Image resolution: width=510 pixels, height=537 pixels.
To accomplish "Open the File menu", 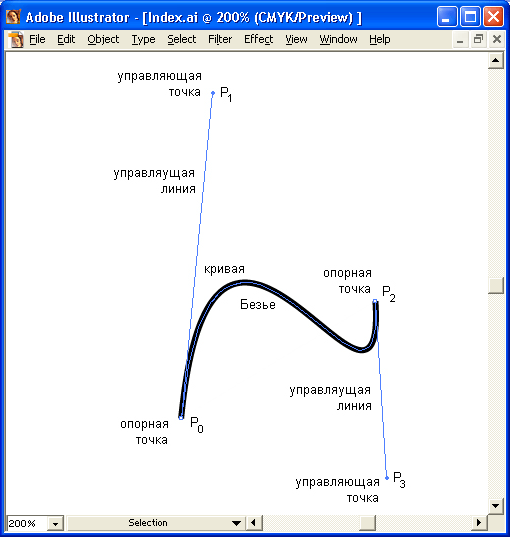I will [x=37, y=39].
